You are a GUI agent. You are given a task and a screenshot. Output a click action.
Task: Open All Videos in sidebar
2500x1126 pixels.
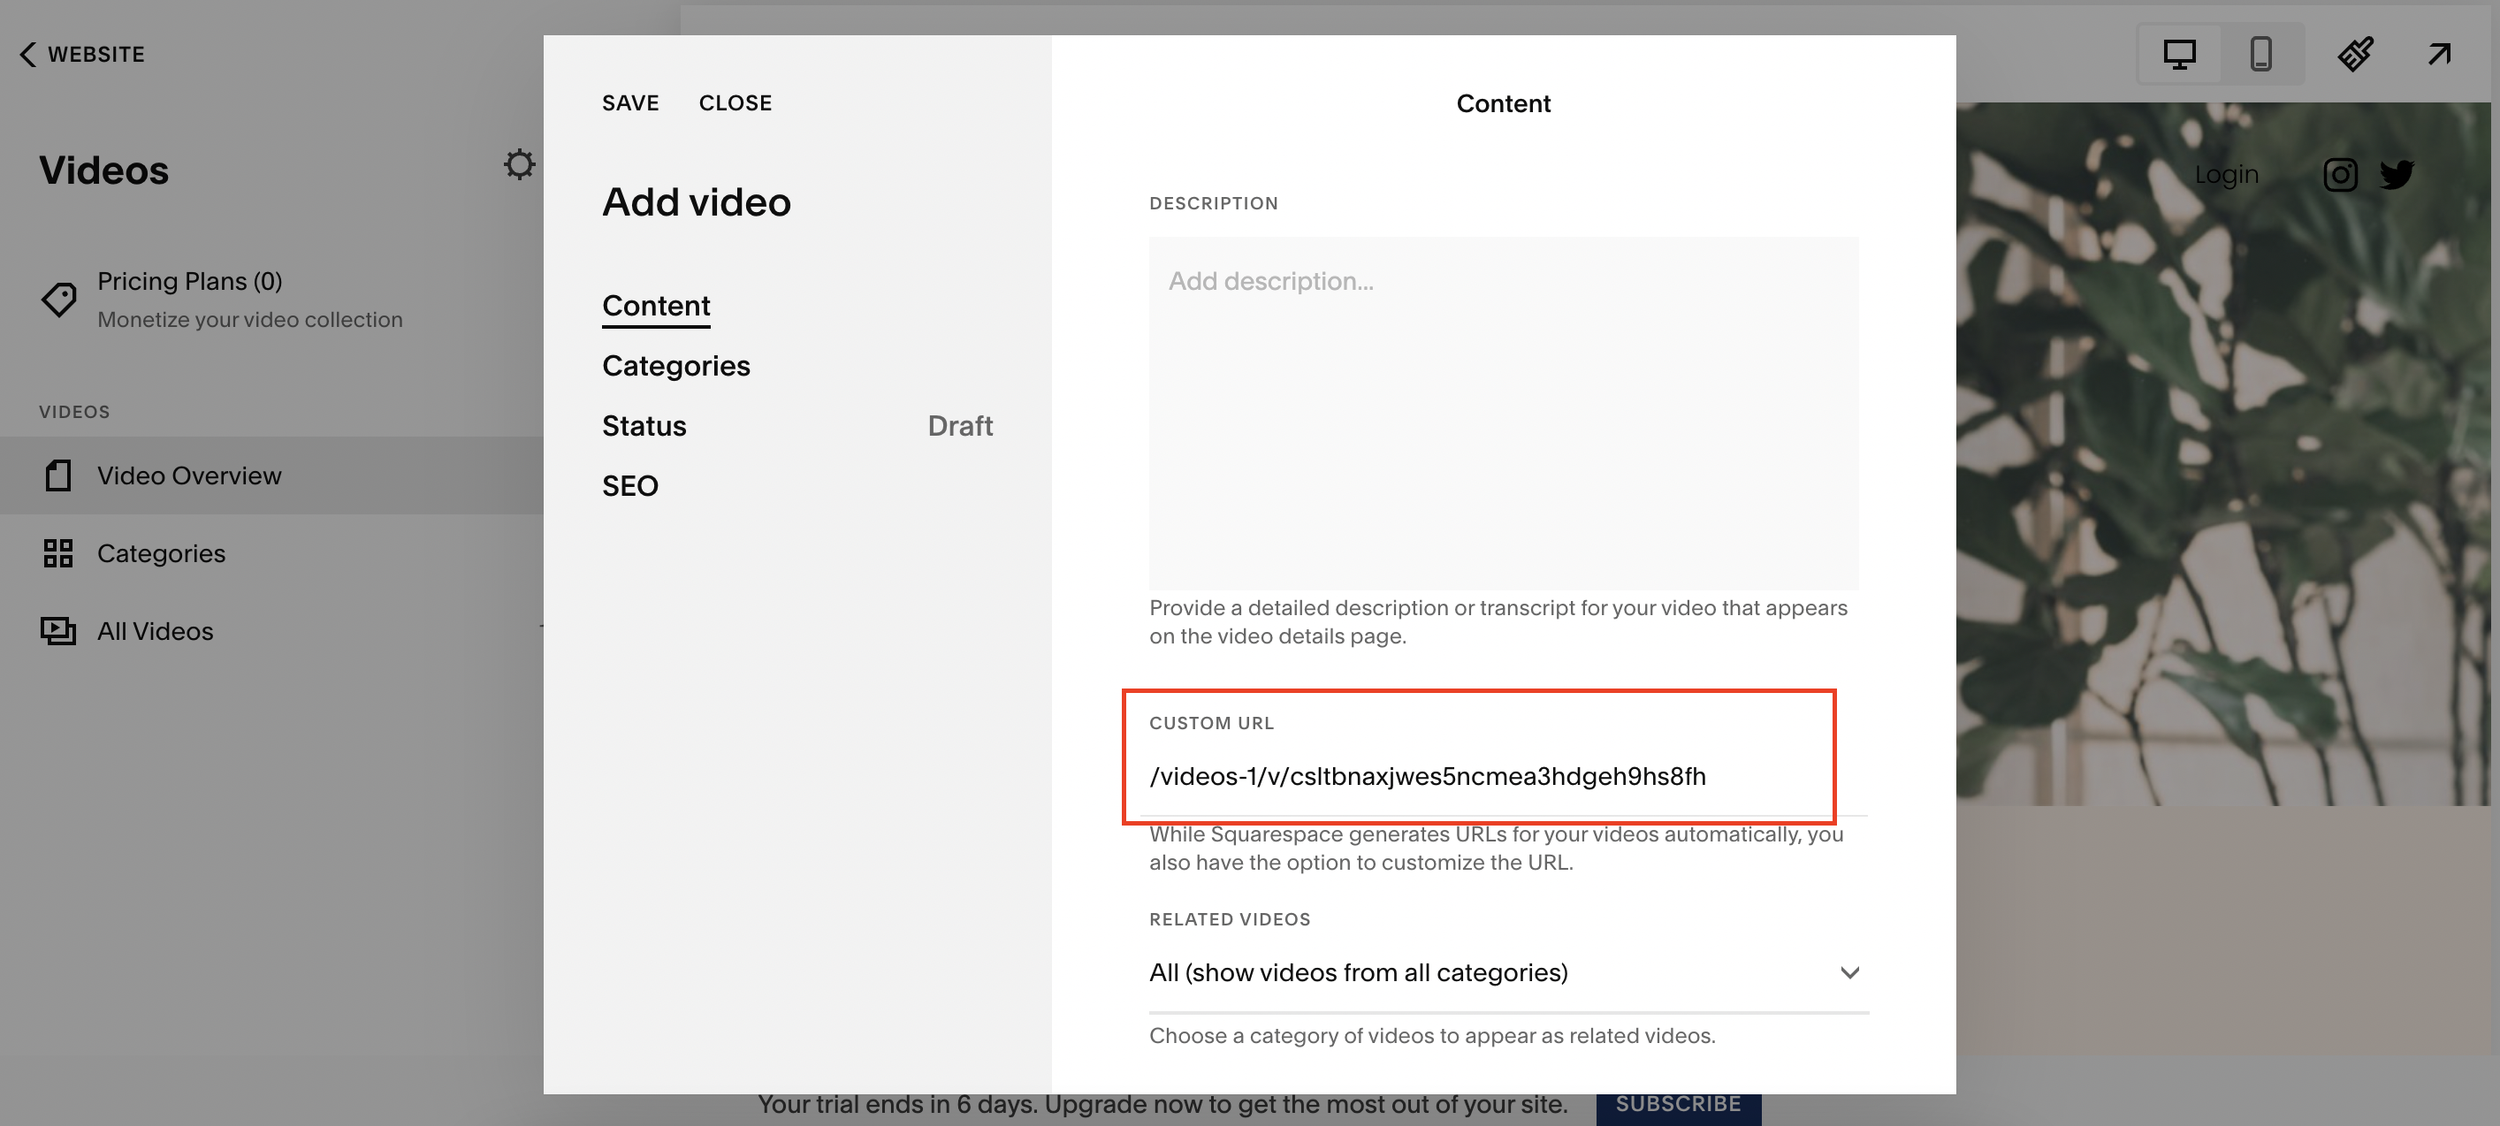155,631
